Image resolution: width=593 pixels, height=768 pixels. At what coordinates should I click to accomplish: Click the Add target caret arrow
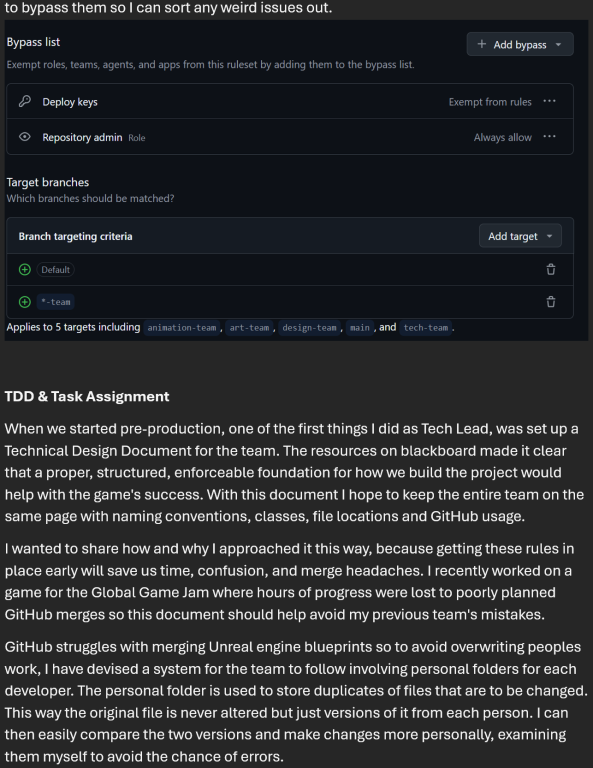click(x=549, y=236)
